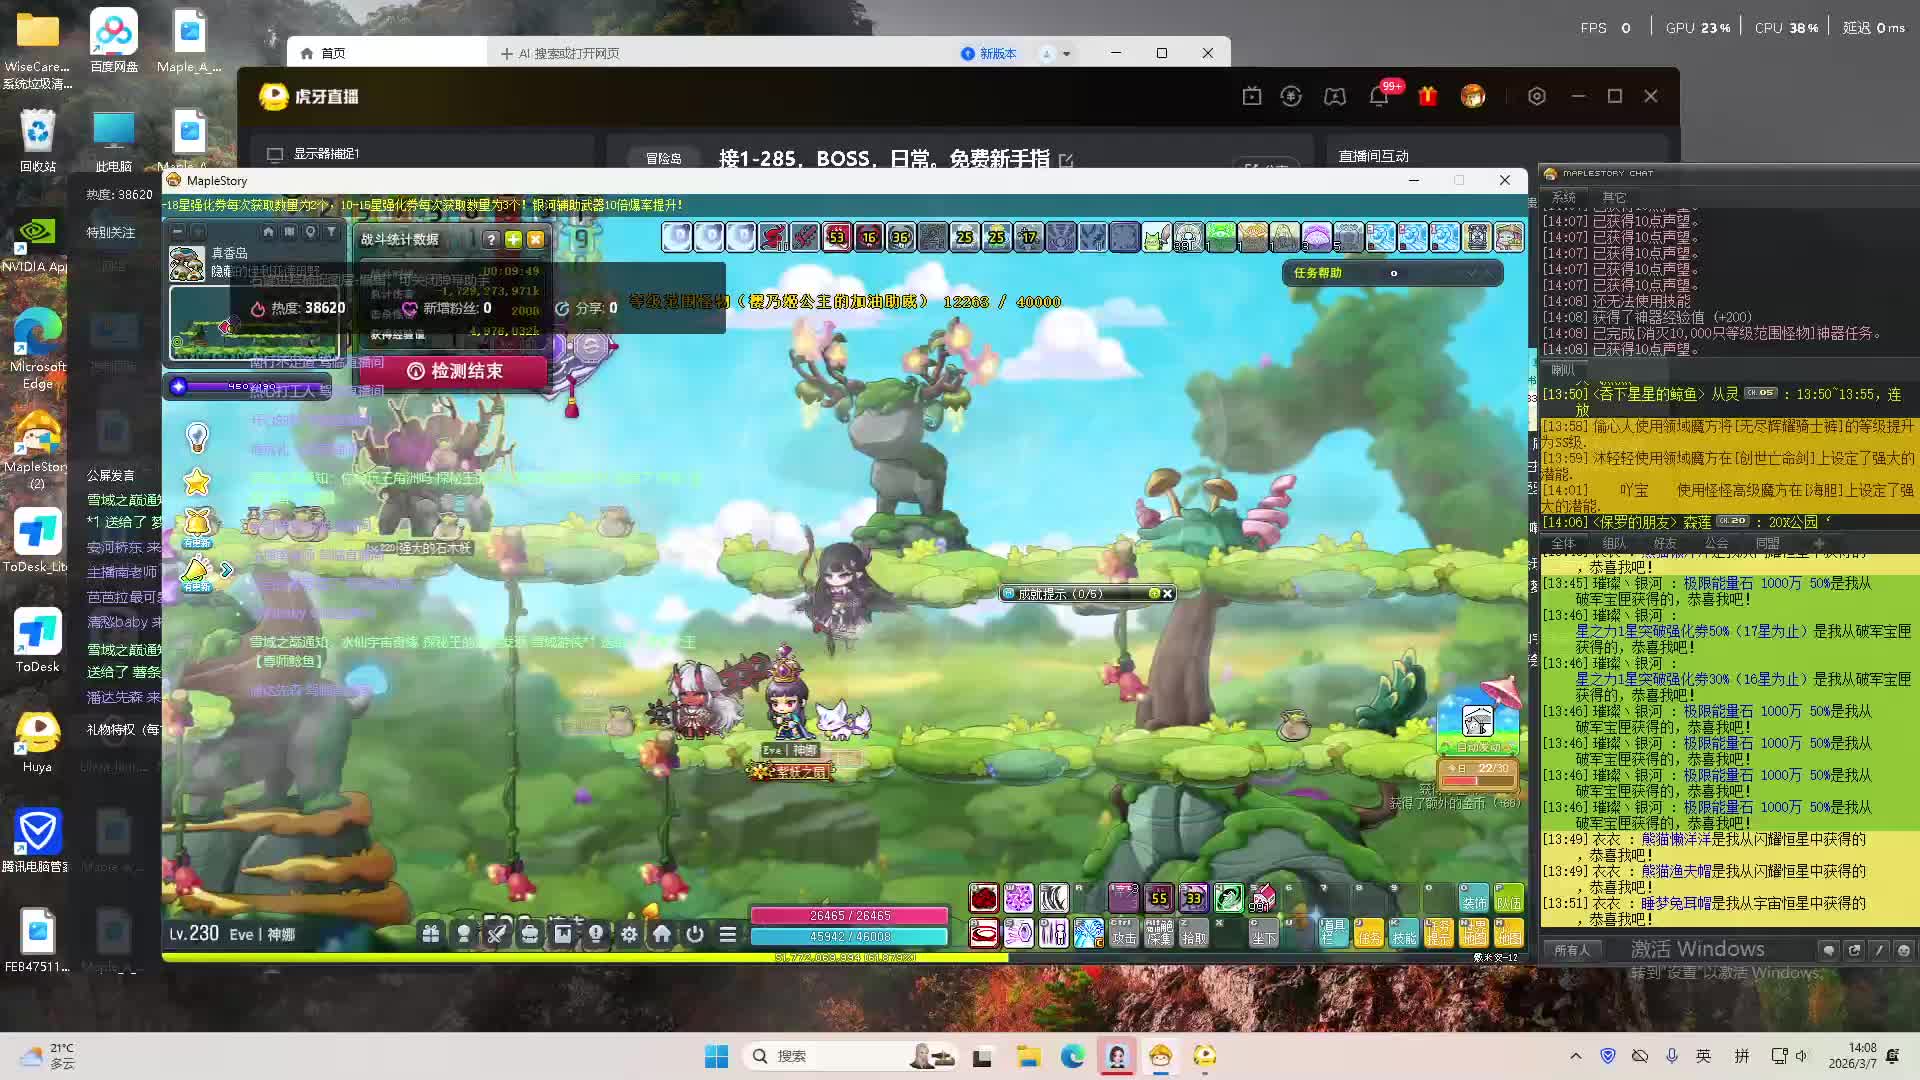Switch to the 公会 guild chat tab
Screen dimensions: 1920x1080
click(1716, 543)
